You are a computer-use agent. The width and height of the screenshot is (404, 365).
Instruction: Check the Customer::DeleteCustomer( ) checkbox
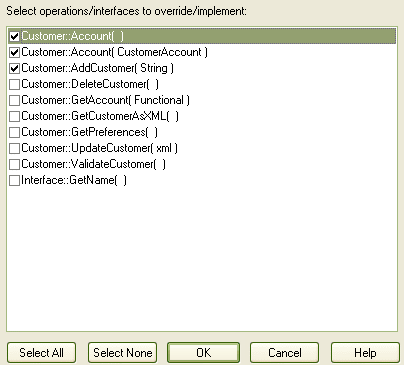pos(14,84)
